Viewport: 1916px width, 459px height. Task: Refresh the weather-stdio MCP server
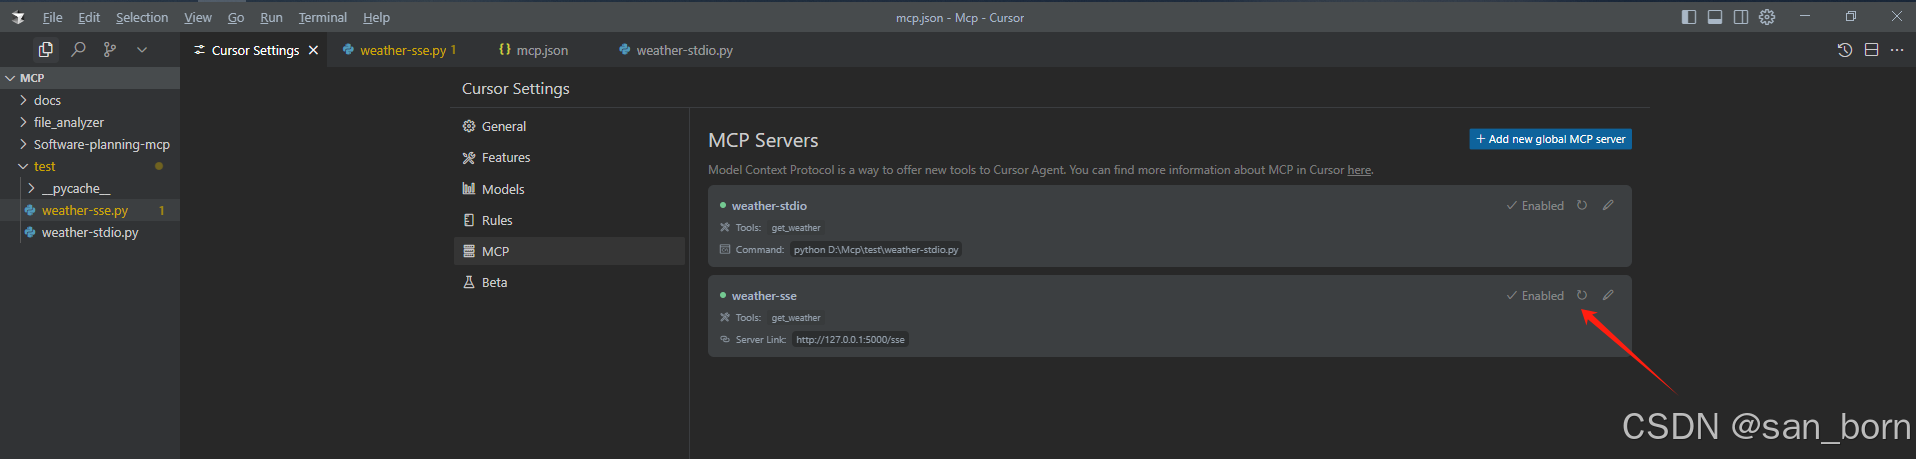(1582, 205)
